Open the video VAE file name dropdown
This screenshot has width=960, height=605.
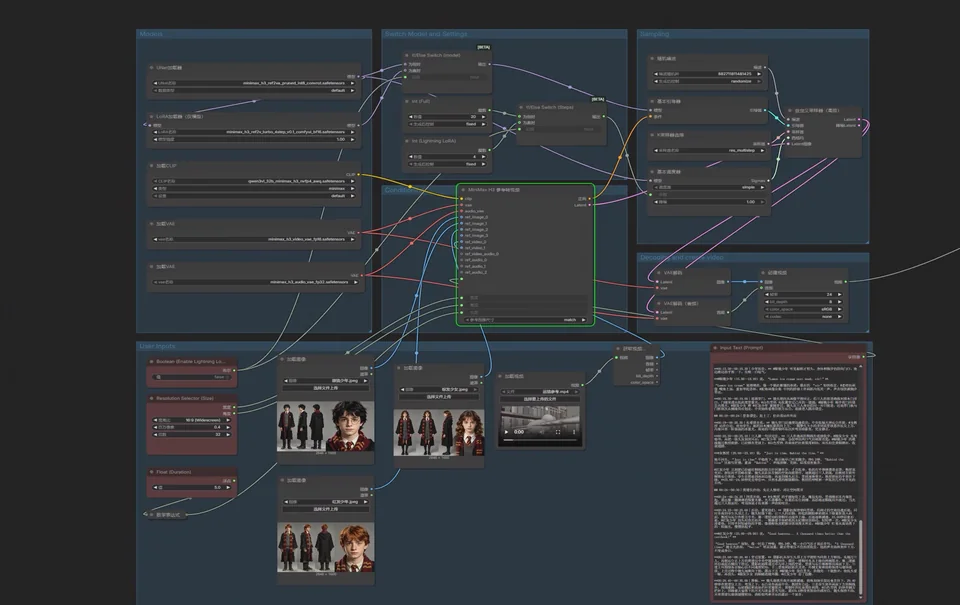(254, 239)
